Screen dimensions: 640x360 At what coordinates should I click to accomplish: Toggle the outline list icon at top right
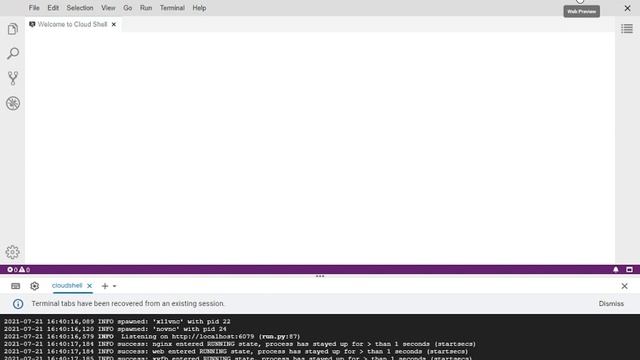point(627,29)
